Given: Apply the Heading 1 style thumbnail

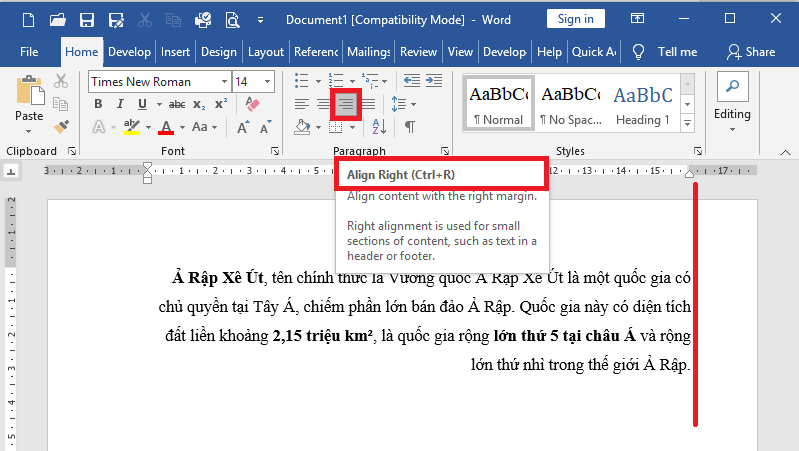Looking at the screenshot, I should coord(643,104).
